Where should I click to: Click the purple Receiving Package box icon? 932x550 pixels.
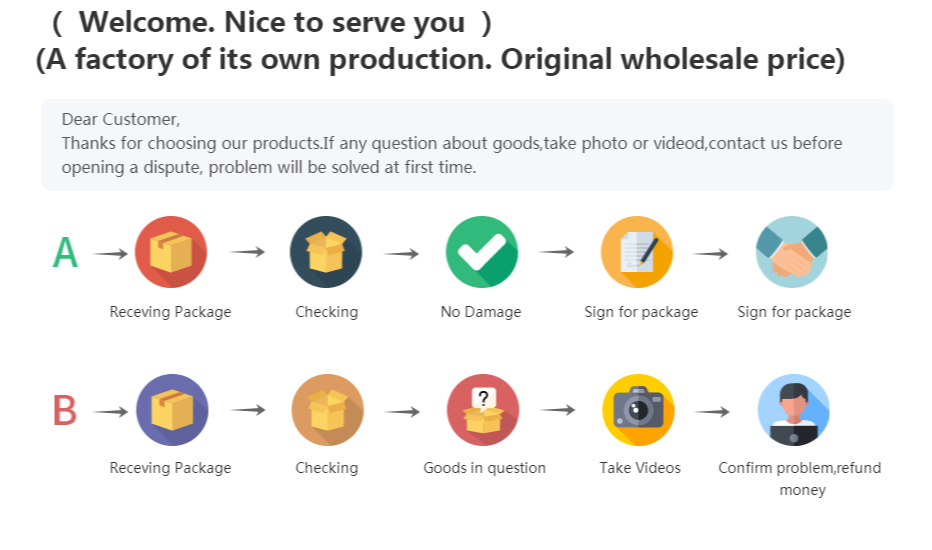coord(172,410)
